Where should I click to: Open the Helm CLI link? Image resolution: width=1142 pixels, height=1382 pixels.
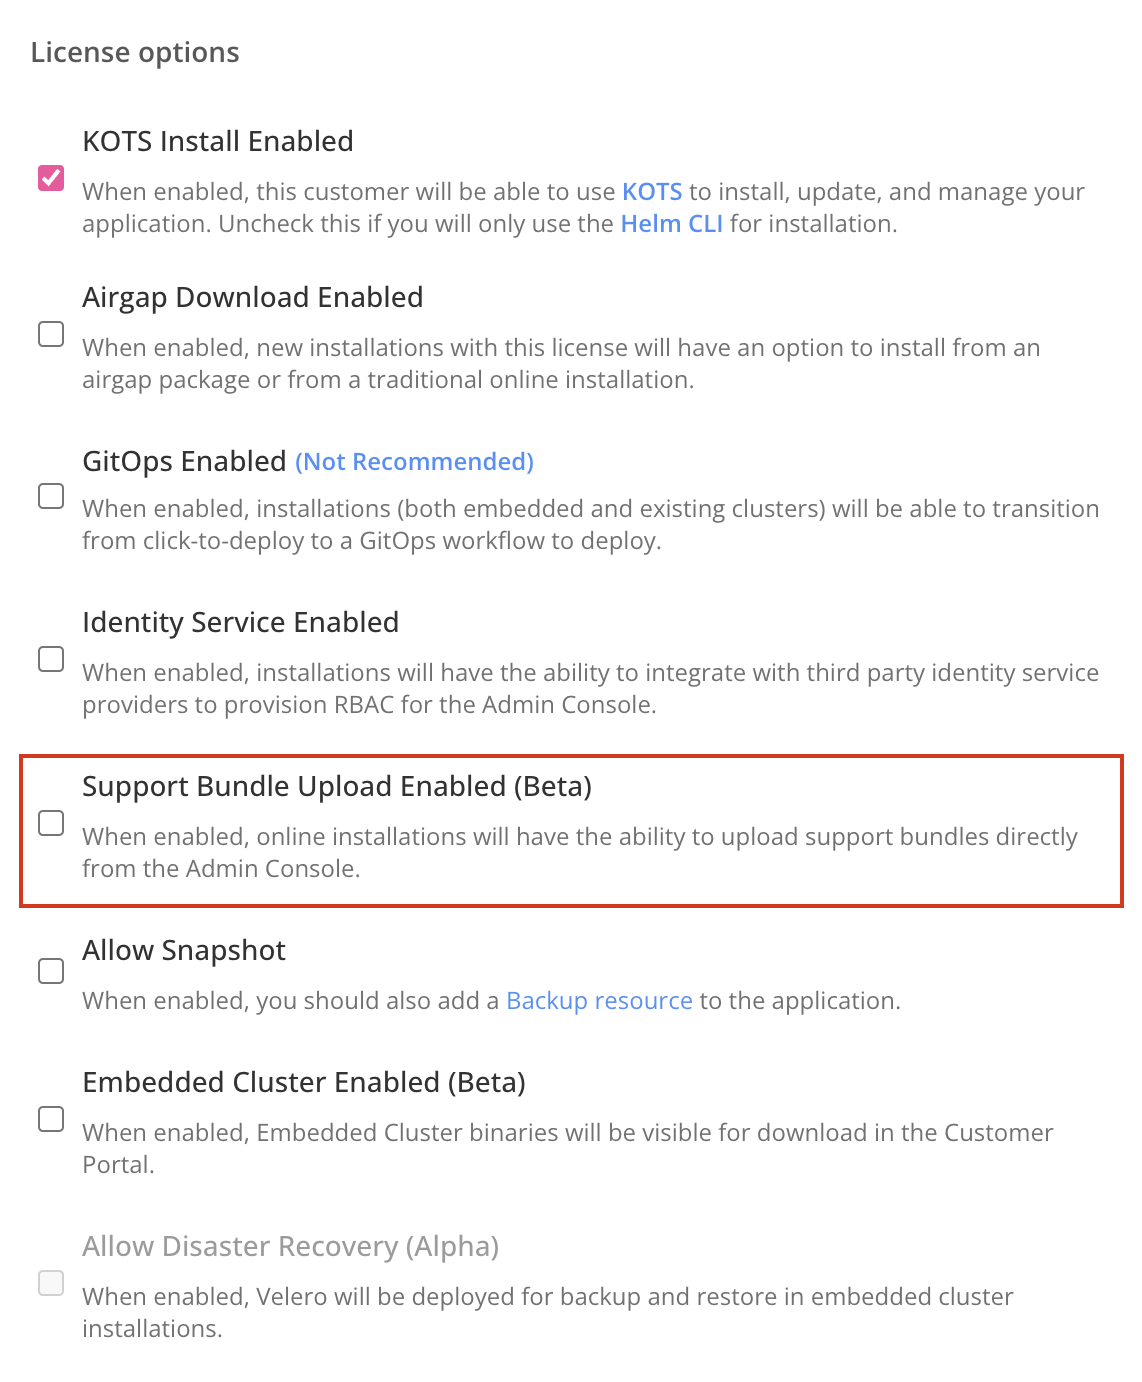point(671,224)
